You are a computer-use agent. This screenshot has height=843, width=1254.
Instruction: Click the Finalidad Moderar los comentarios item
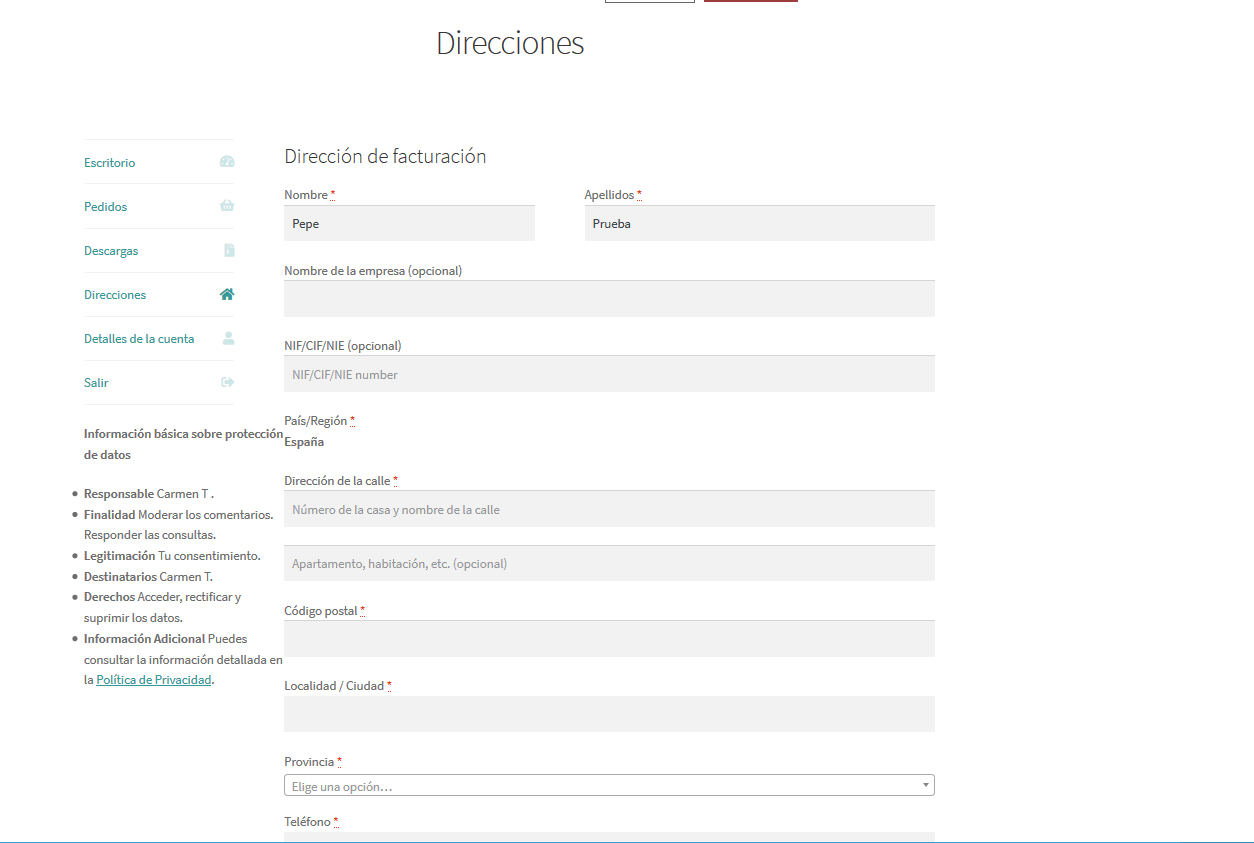[179, 525]
